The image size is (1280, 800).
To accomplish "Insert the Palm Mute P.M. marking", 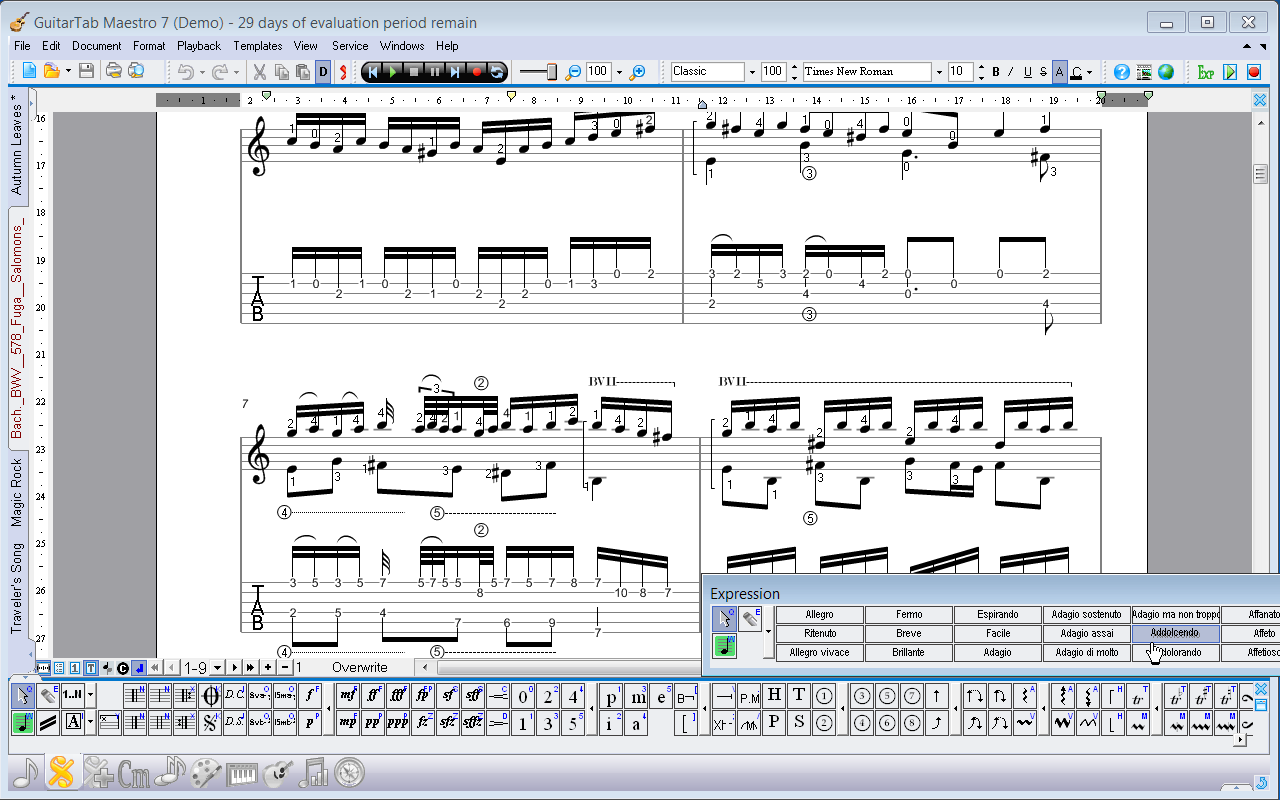I will pos(749,695).
